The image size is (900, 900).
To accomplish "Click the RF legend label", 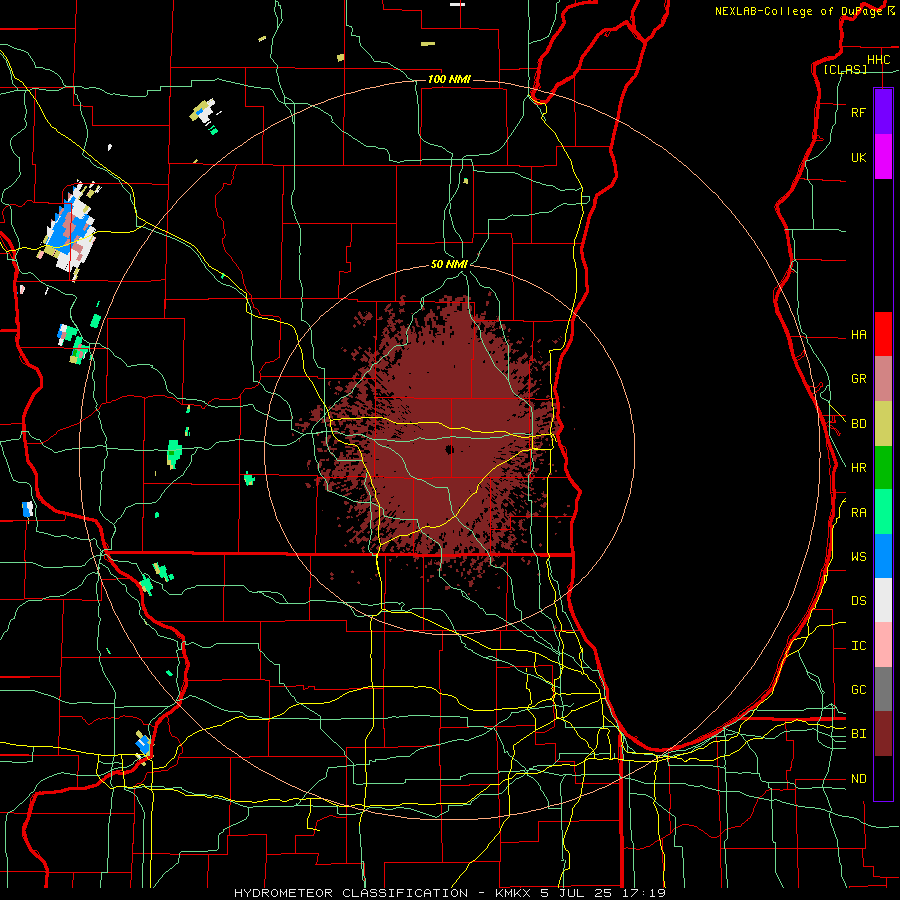I will (x=859, y=112).
